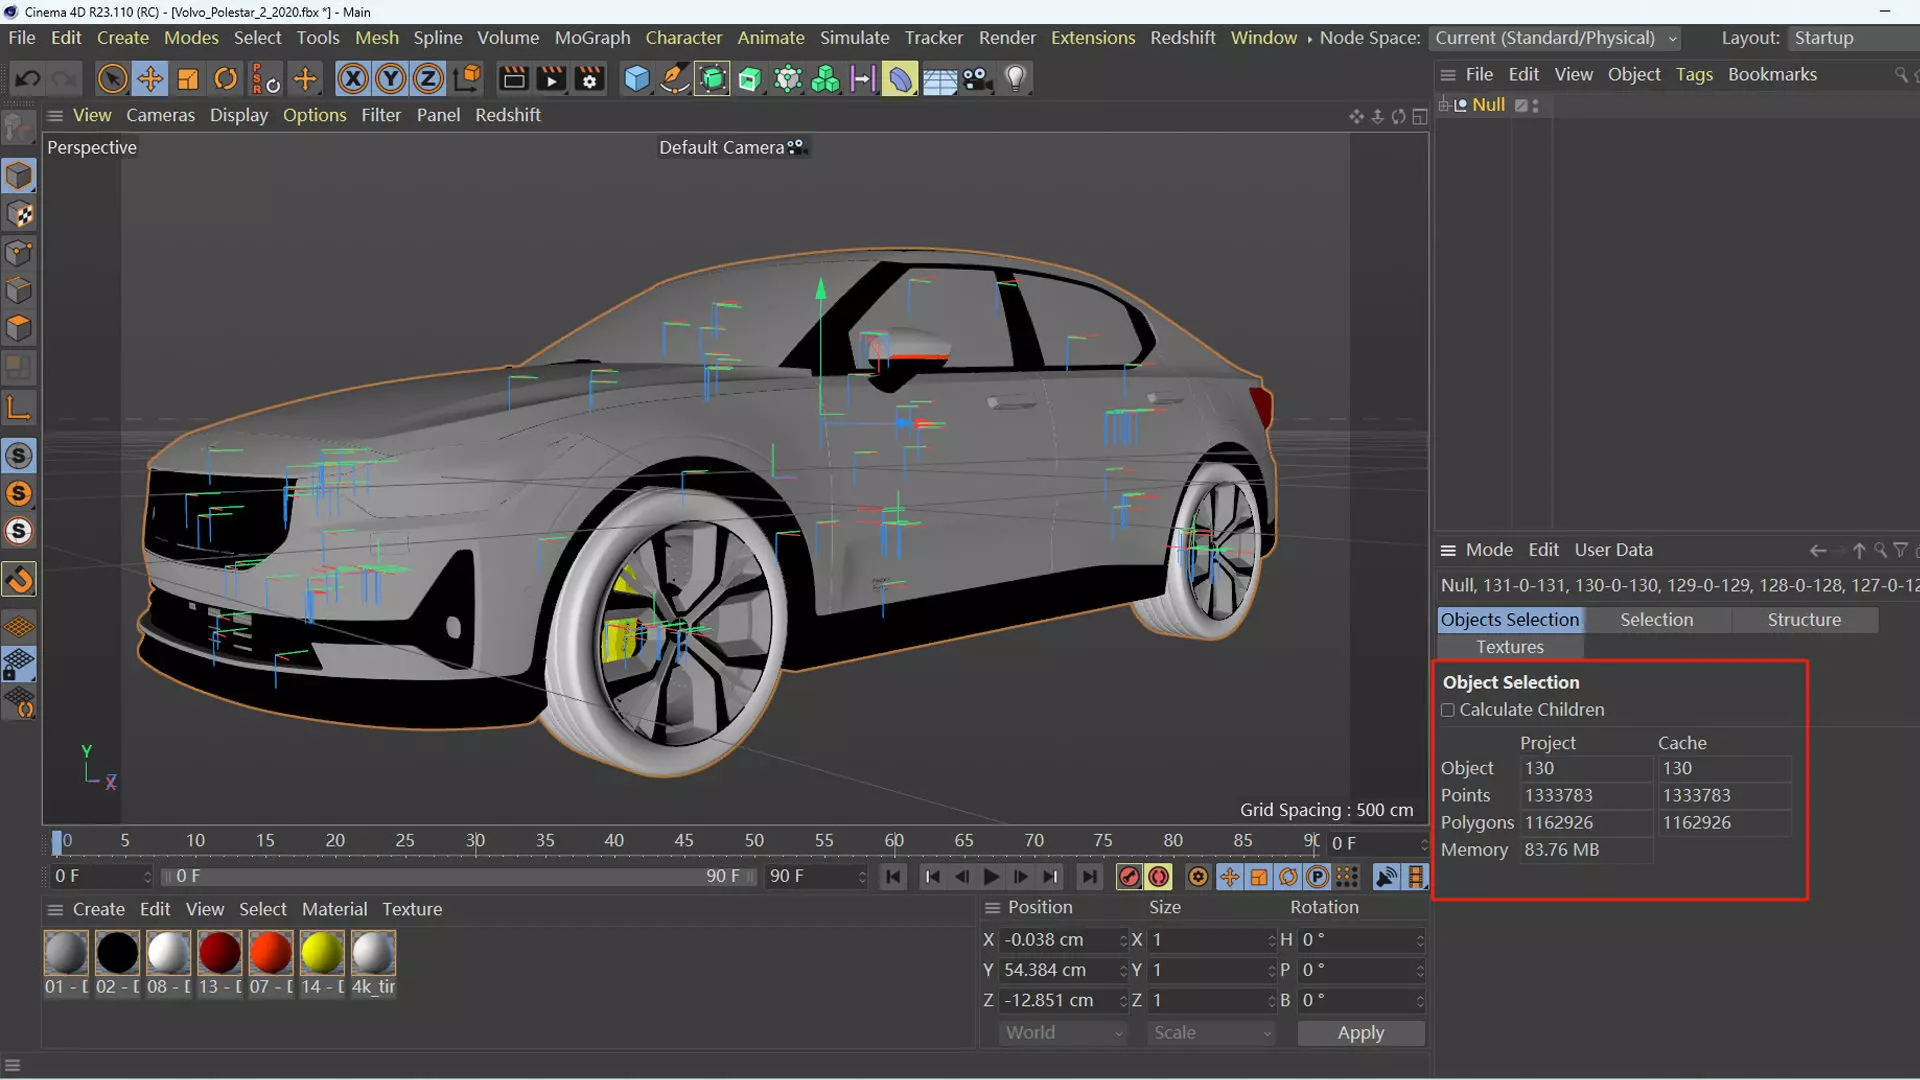1920x1080 pixels.
Task: Toggle the X axis lock
Action: click(352, 78)
